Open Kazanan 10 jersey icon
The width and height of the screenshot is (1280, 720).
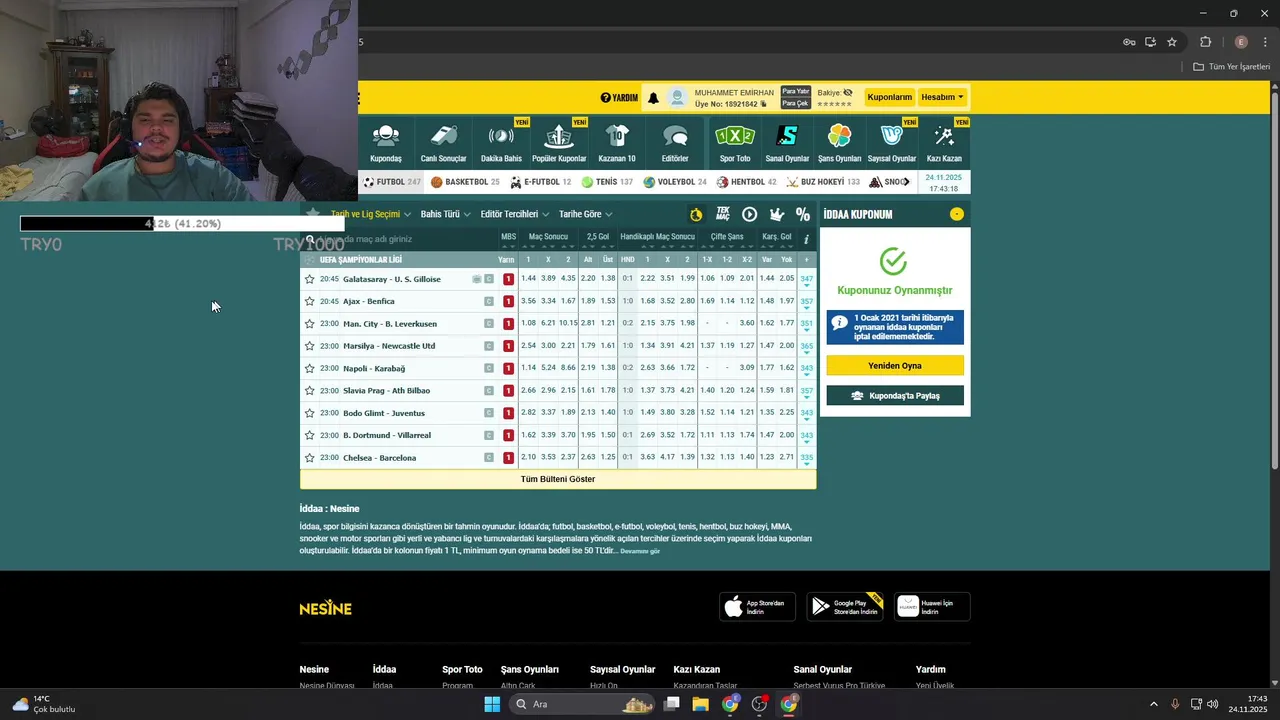617,136
